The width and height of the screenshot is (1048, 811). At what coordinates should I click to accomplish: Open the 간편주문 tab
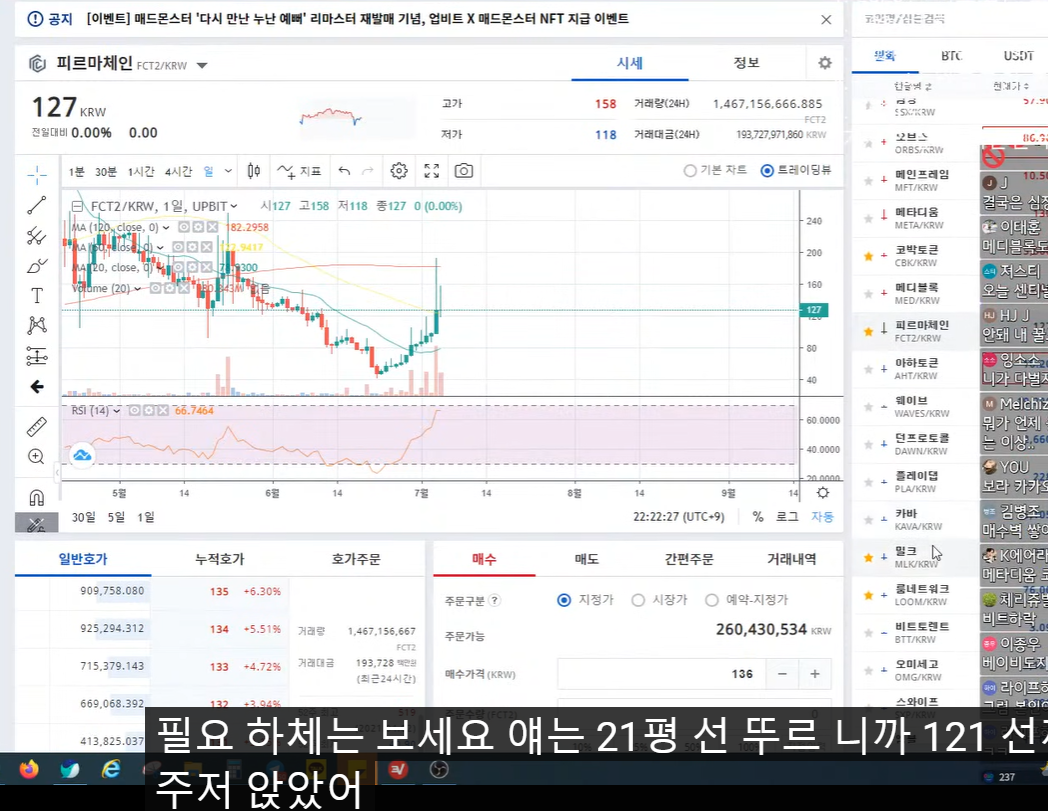(x=689, y=559)
